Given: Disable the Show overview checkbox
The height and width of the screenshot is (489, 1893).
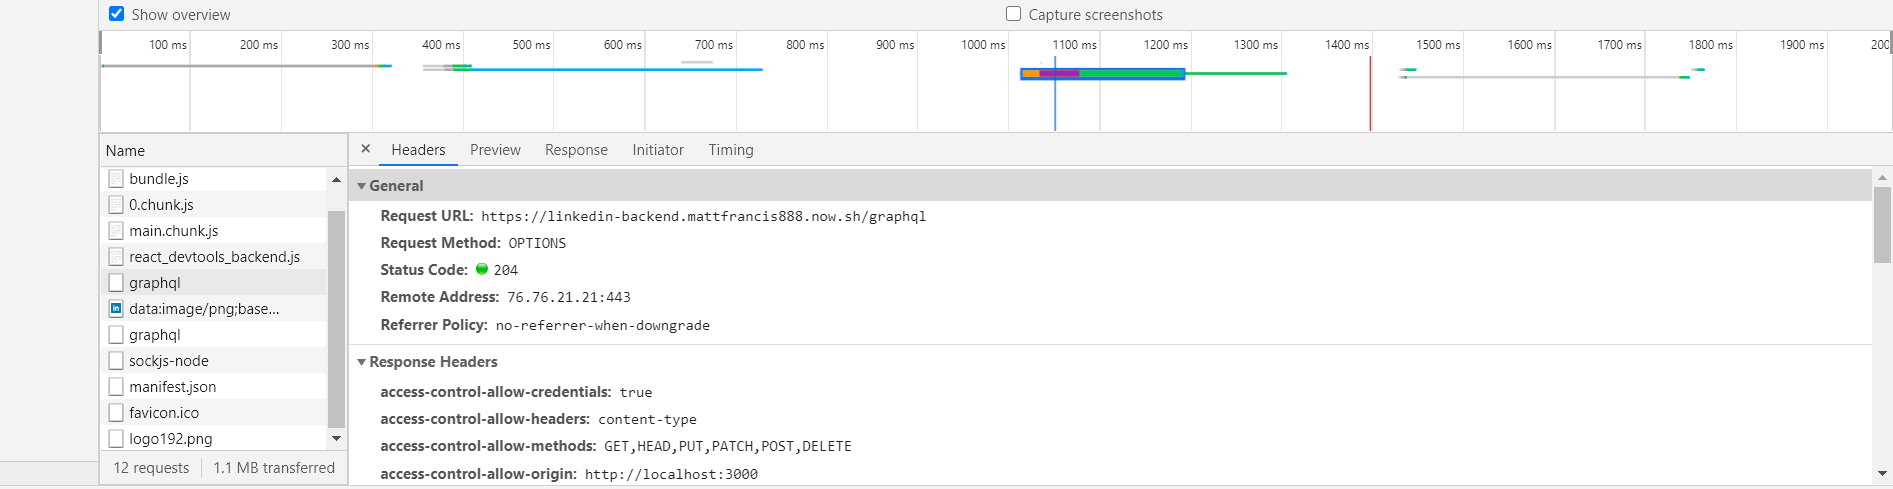Looking at the screenshot, I should coord(117,14).
